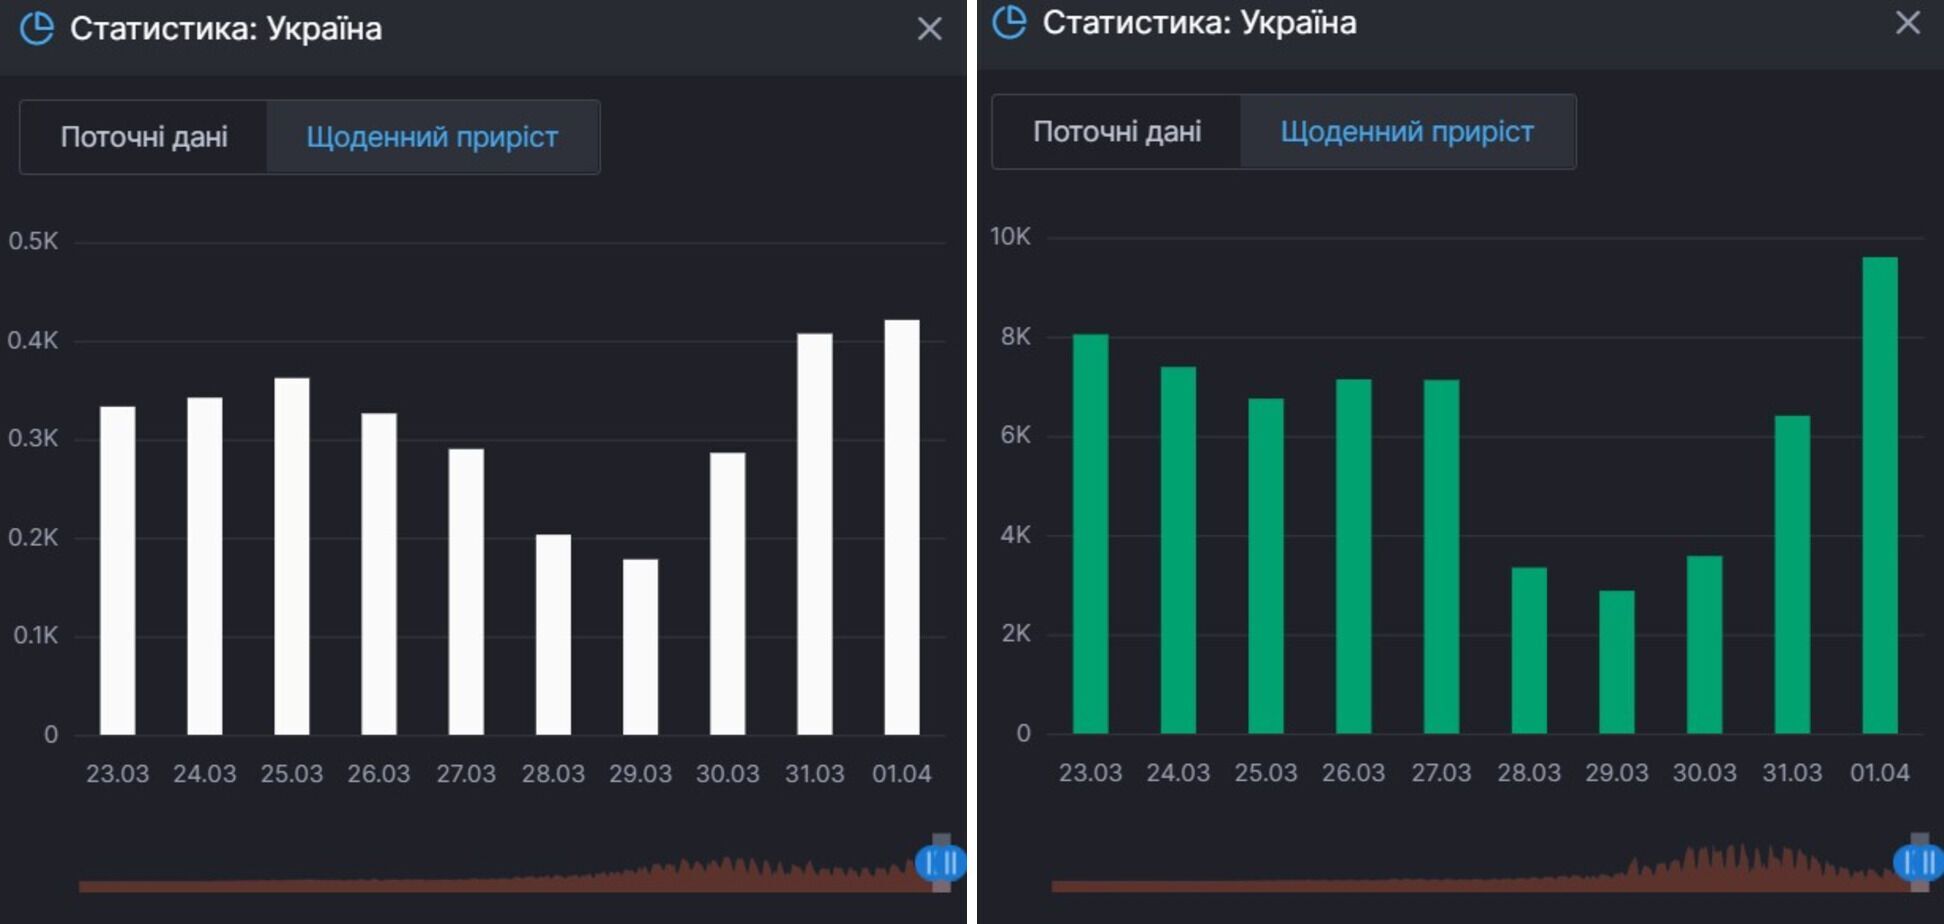Click the 0.1K axis label in left chart
This screenshot has width=1944, height=924.
point(35,635)
